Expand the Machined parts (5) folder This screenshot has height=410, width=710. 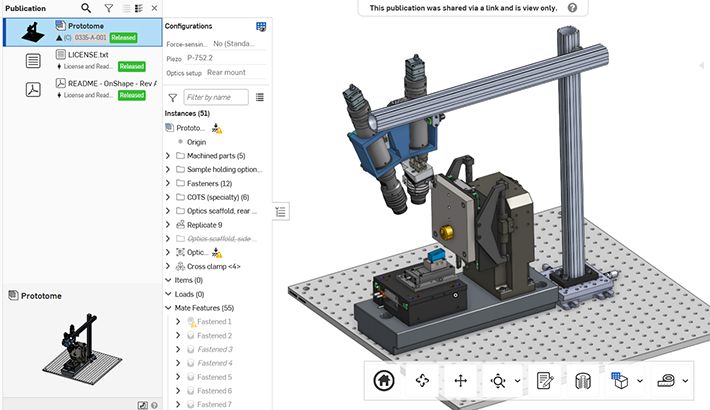coord(168,155)
